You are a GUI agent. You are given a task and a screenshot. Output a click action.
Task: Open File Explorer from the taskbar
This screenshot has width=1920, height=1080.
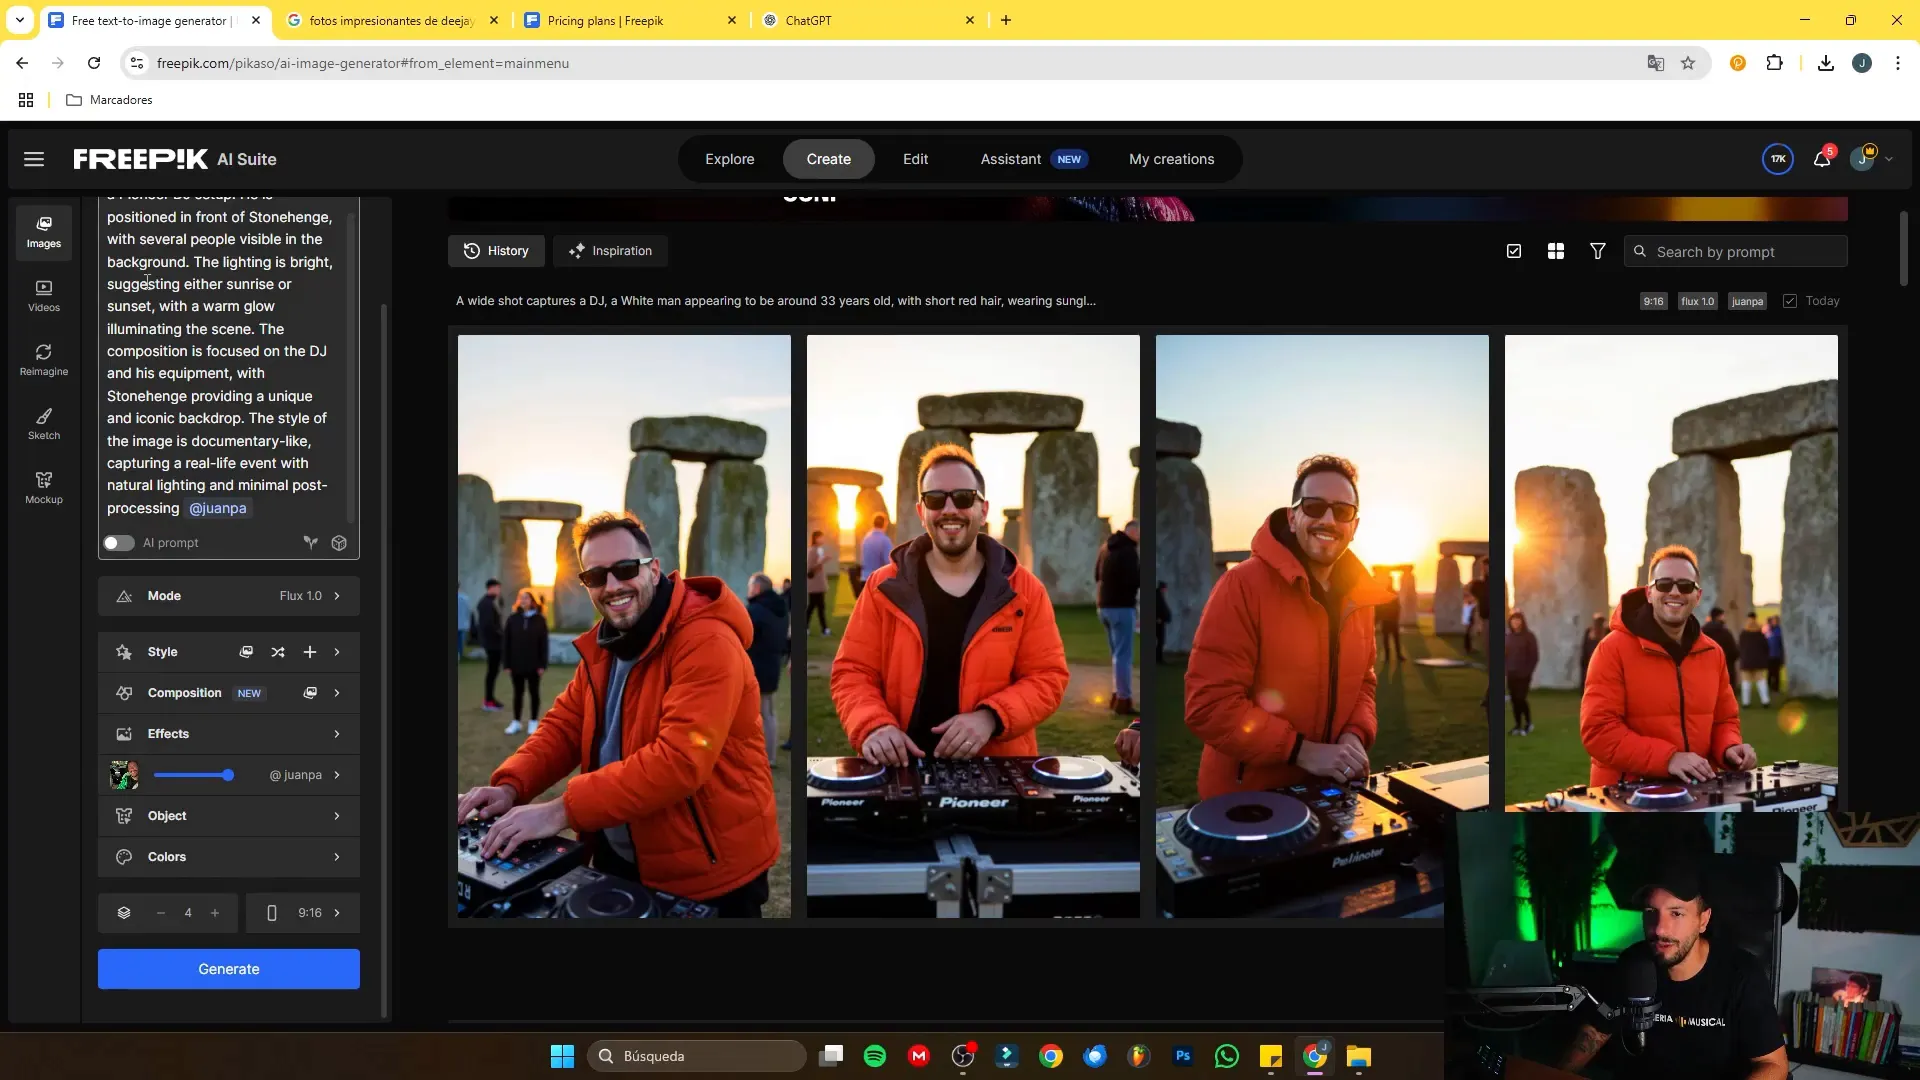(1359, 1056)
